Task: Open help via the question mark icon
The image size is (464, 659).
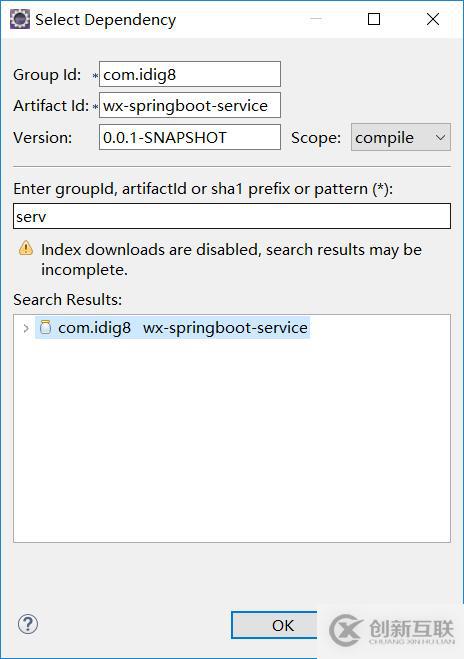Action: (x=28, y=624)
